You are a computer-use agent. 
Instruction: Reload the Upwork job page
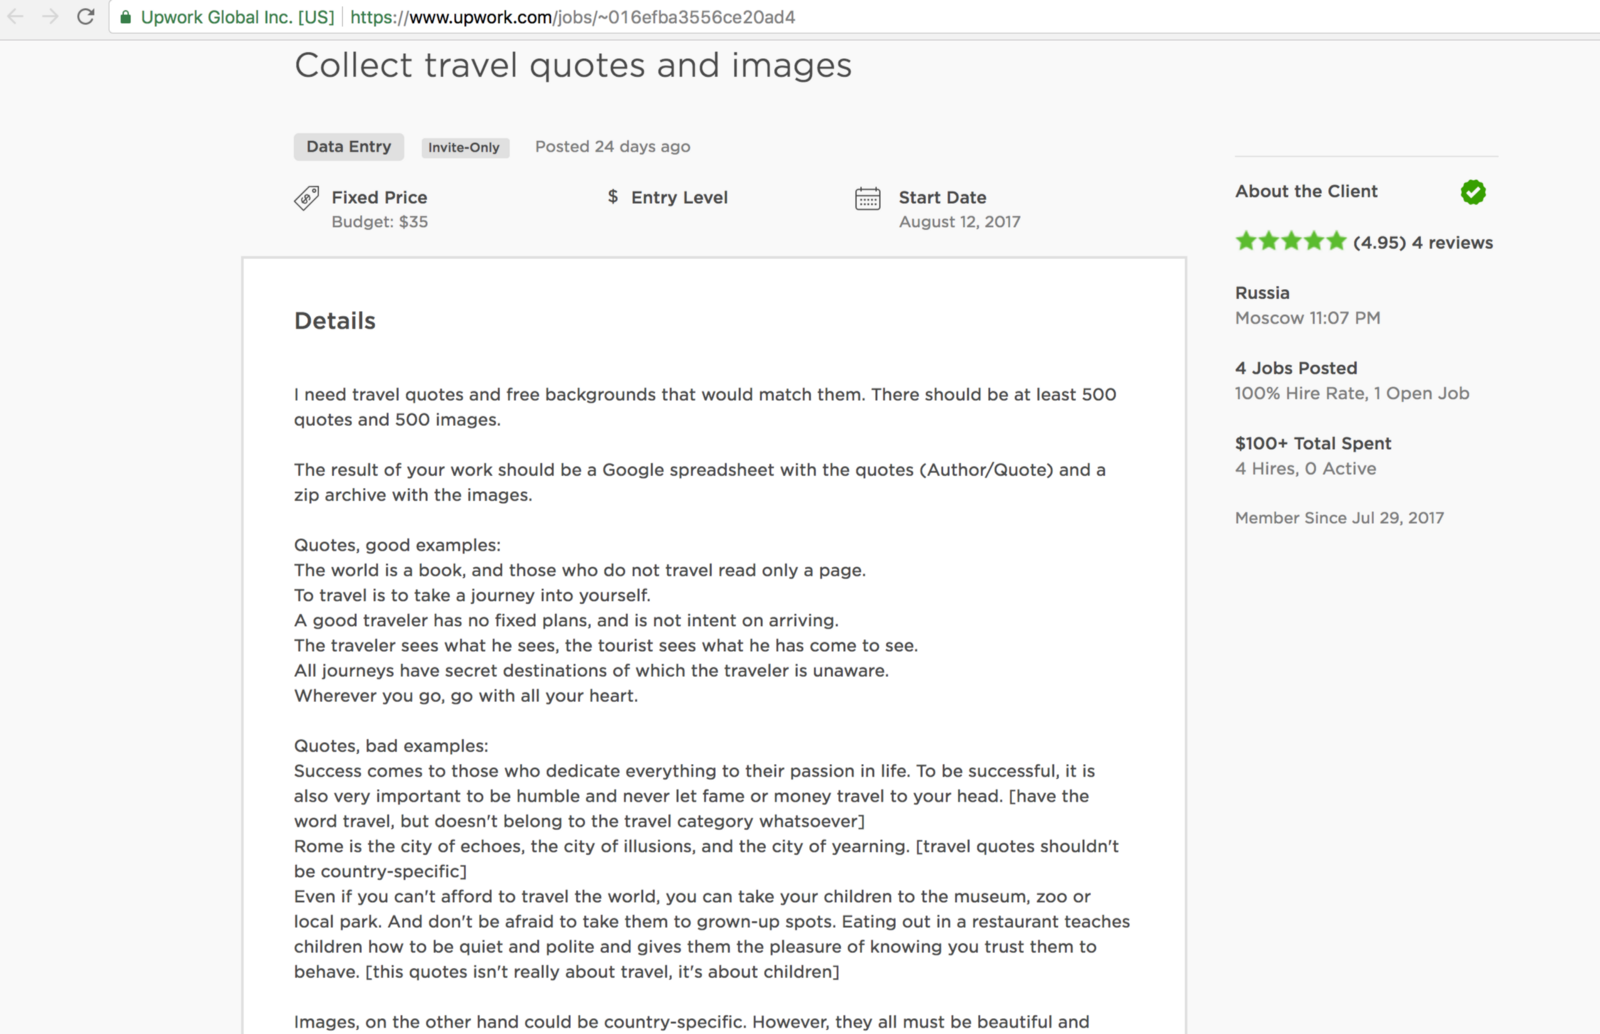click(86, 17)
